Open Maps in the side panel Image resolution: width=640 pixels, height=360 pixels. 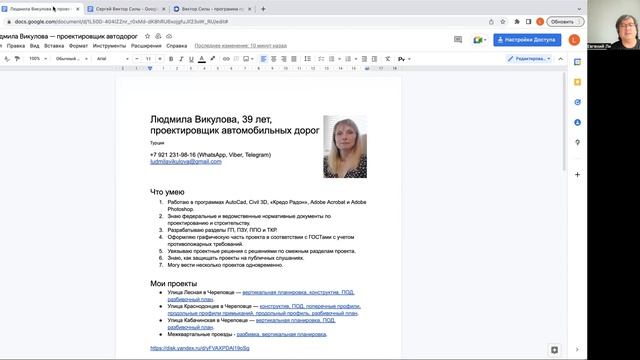[x=577, y=142]
